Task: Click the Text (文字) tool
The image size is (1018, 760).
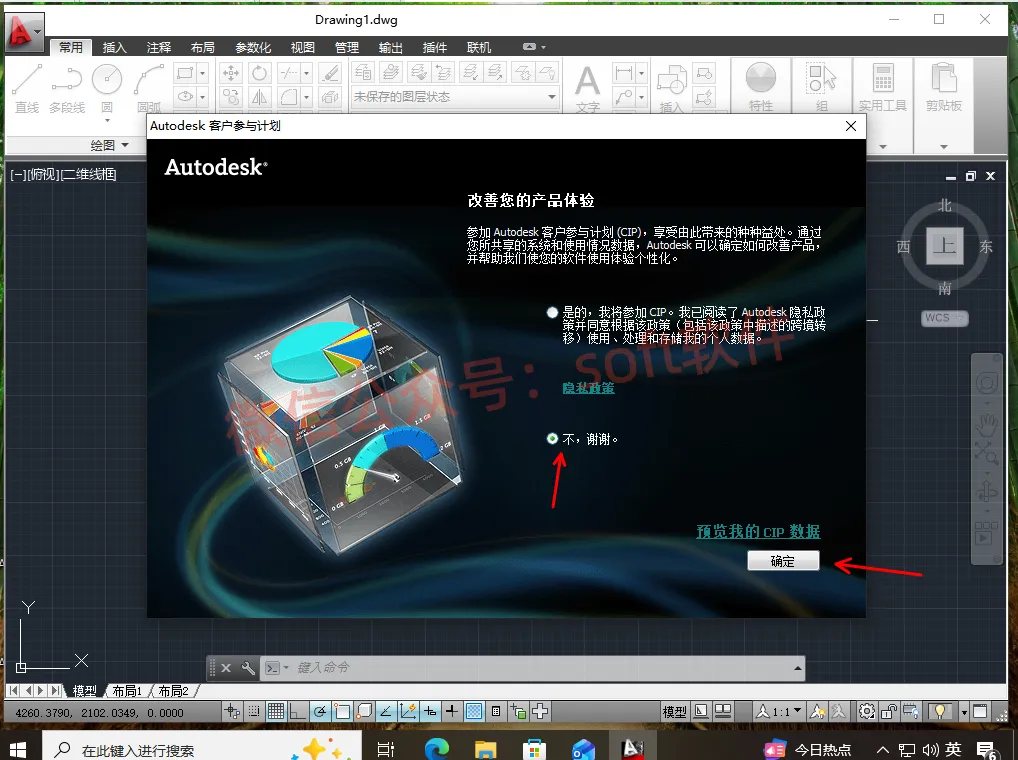Action: pos(588,88)
